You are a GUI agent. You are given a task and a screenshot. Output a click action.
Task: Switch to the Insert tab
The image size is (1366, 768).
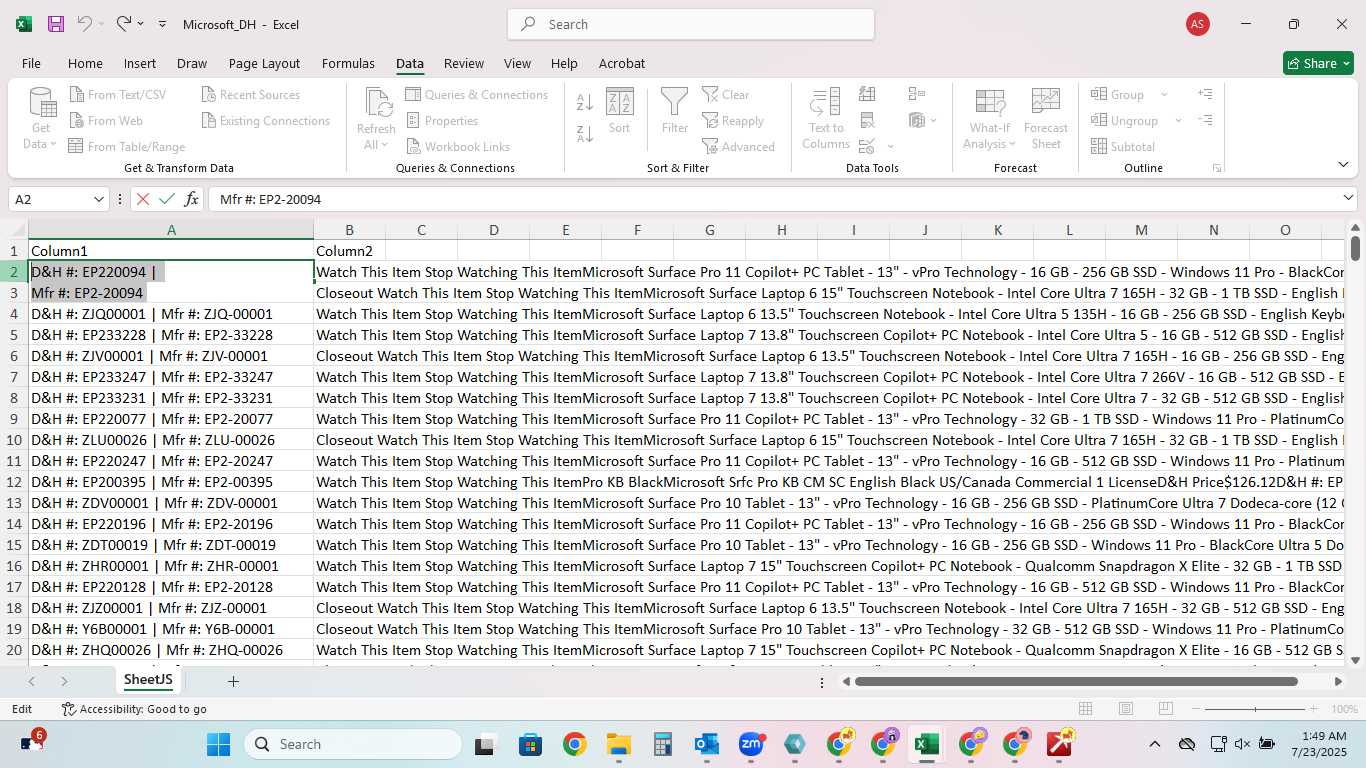coord(140,63)
